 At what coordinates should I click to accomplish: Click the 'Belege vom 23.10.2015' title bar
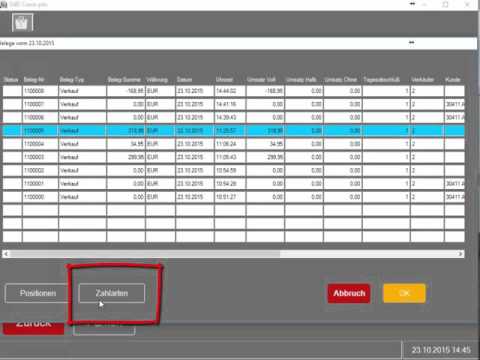click(238, 43)
